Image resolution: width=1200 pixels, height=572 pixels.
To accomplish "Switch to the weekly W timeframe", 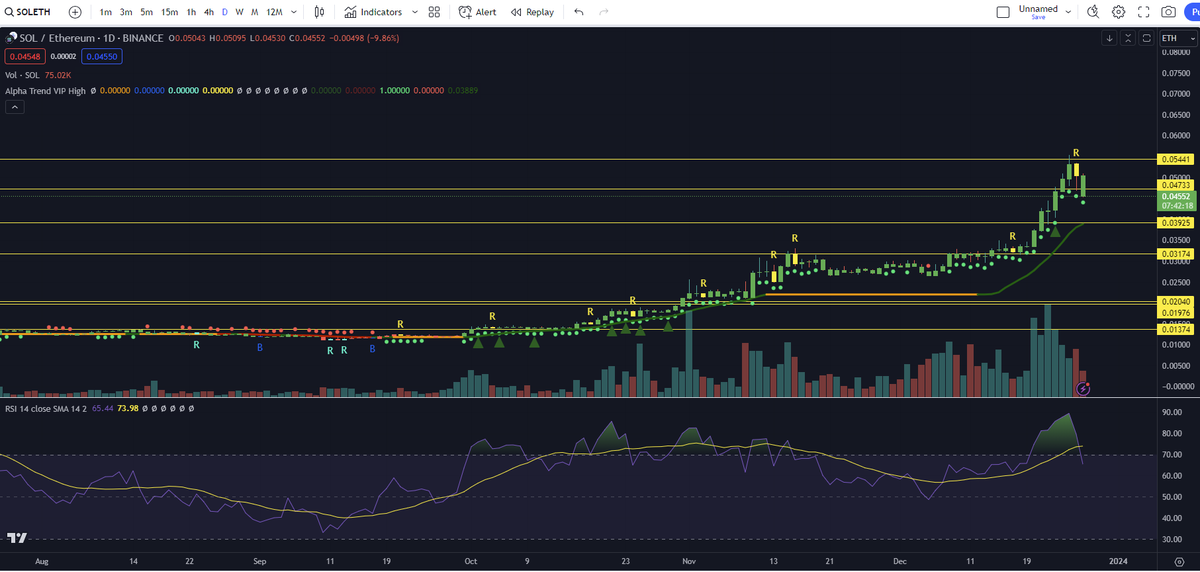I will pos(240,12).
